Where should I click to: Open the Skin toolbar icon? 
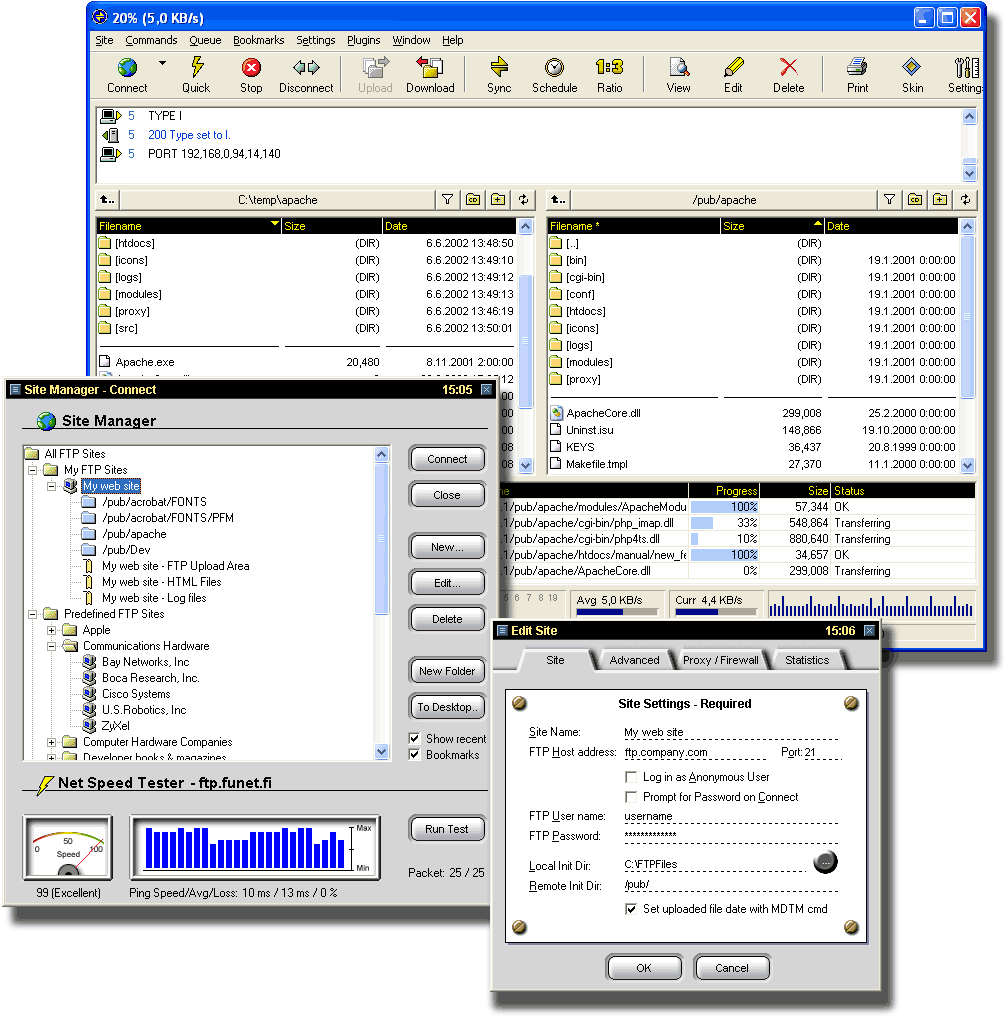tap(911, 67)
